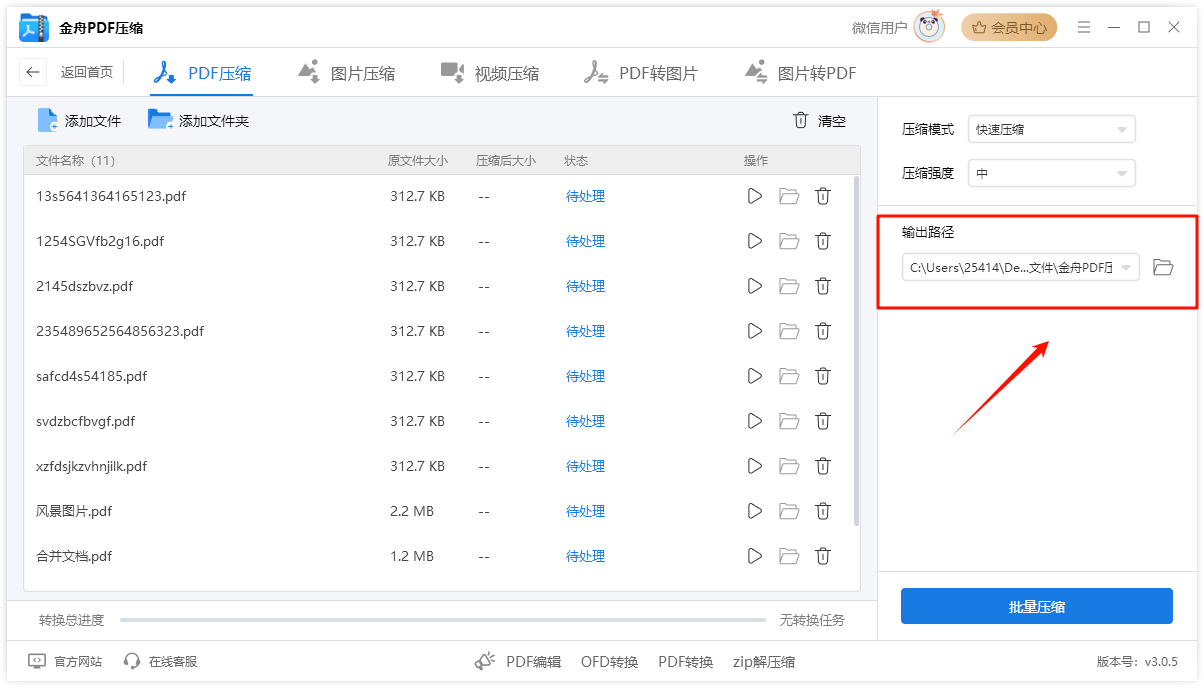
Task: Click the 添加文件夹 button
Action: tap(198, 121)
